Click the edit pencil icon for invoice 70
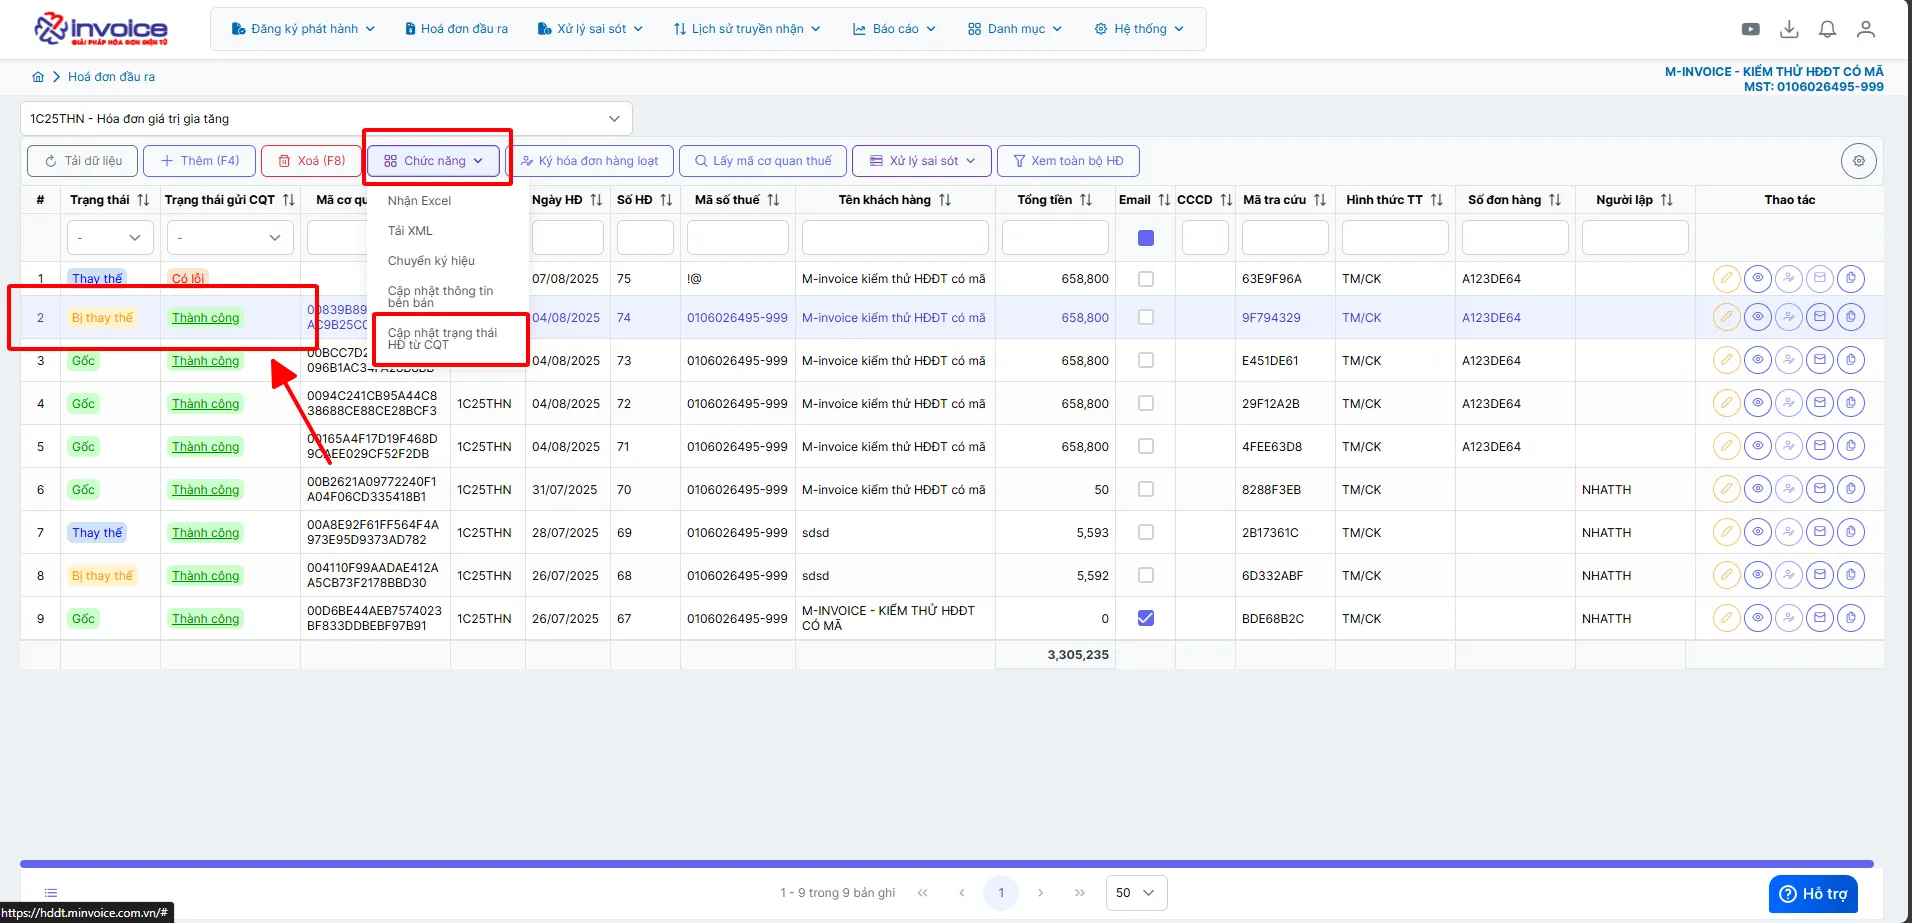 (x=1726, y=489)
